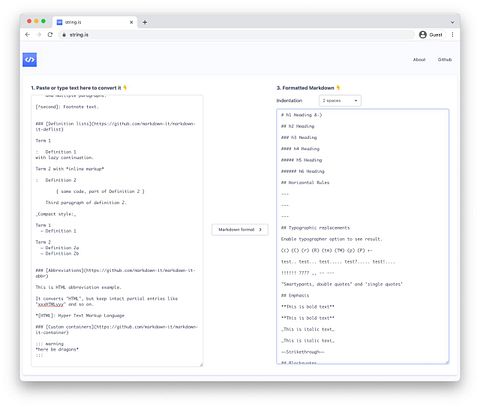
Task: Open the Github link
Action: click(445, 60)
